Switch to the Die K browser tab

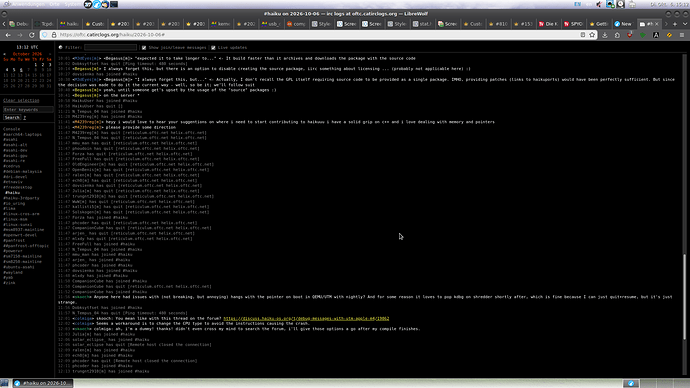click(549, 24)
